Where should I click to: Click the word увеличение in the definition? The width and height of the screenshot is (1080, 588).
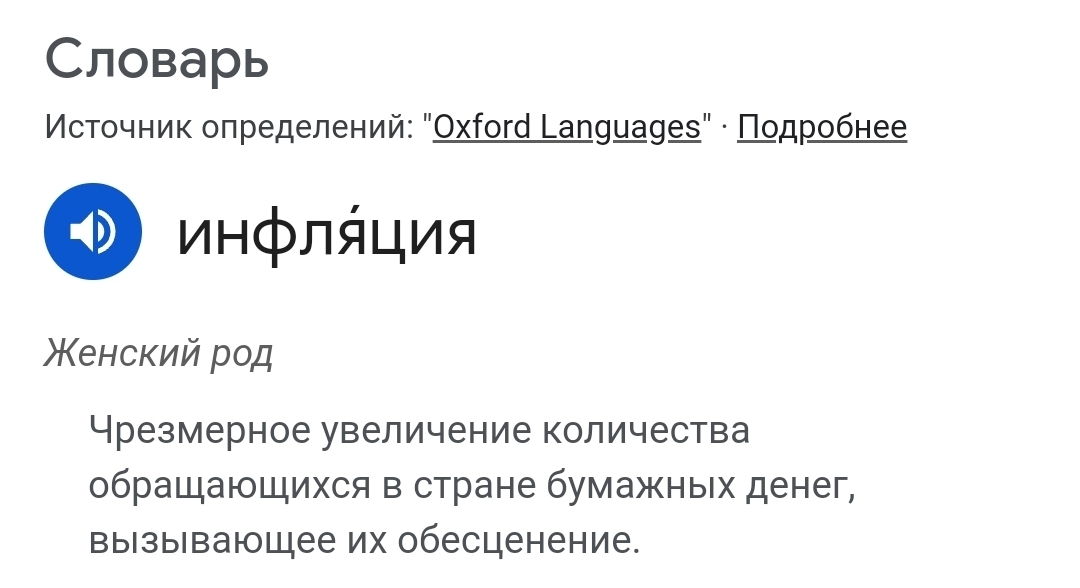click(x=424, y=431)
